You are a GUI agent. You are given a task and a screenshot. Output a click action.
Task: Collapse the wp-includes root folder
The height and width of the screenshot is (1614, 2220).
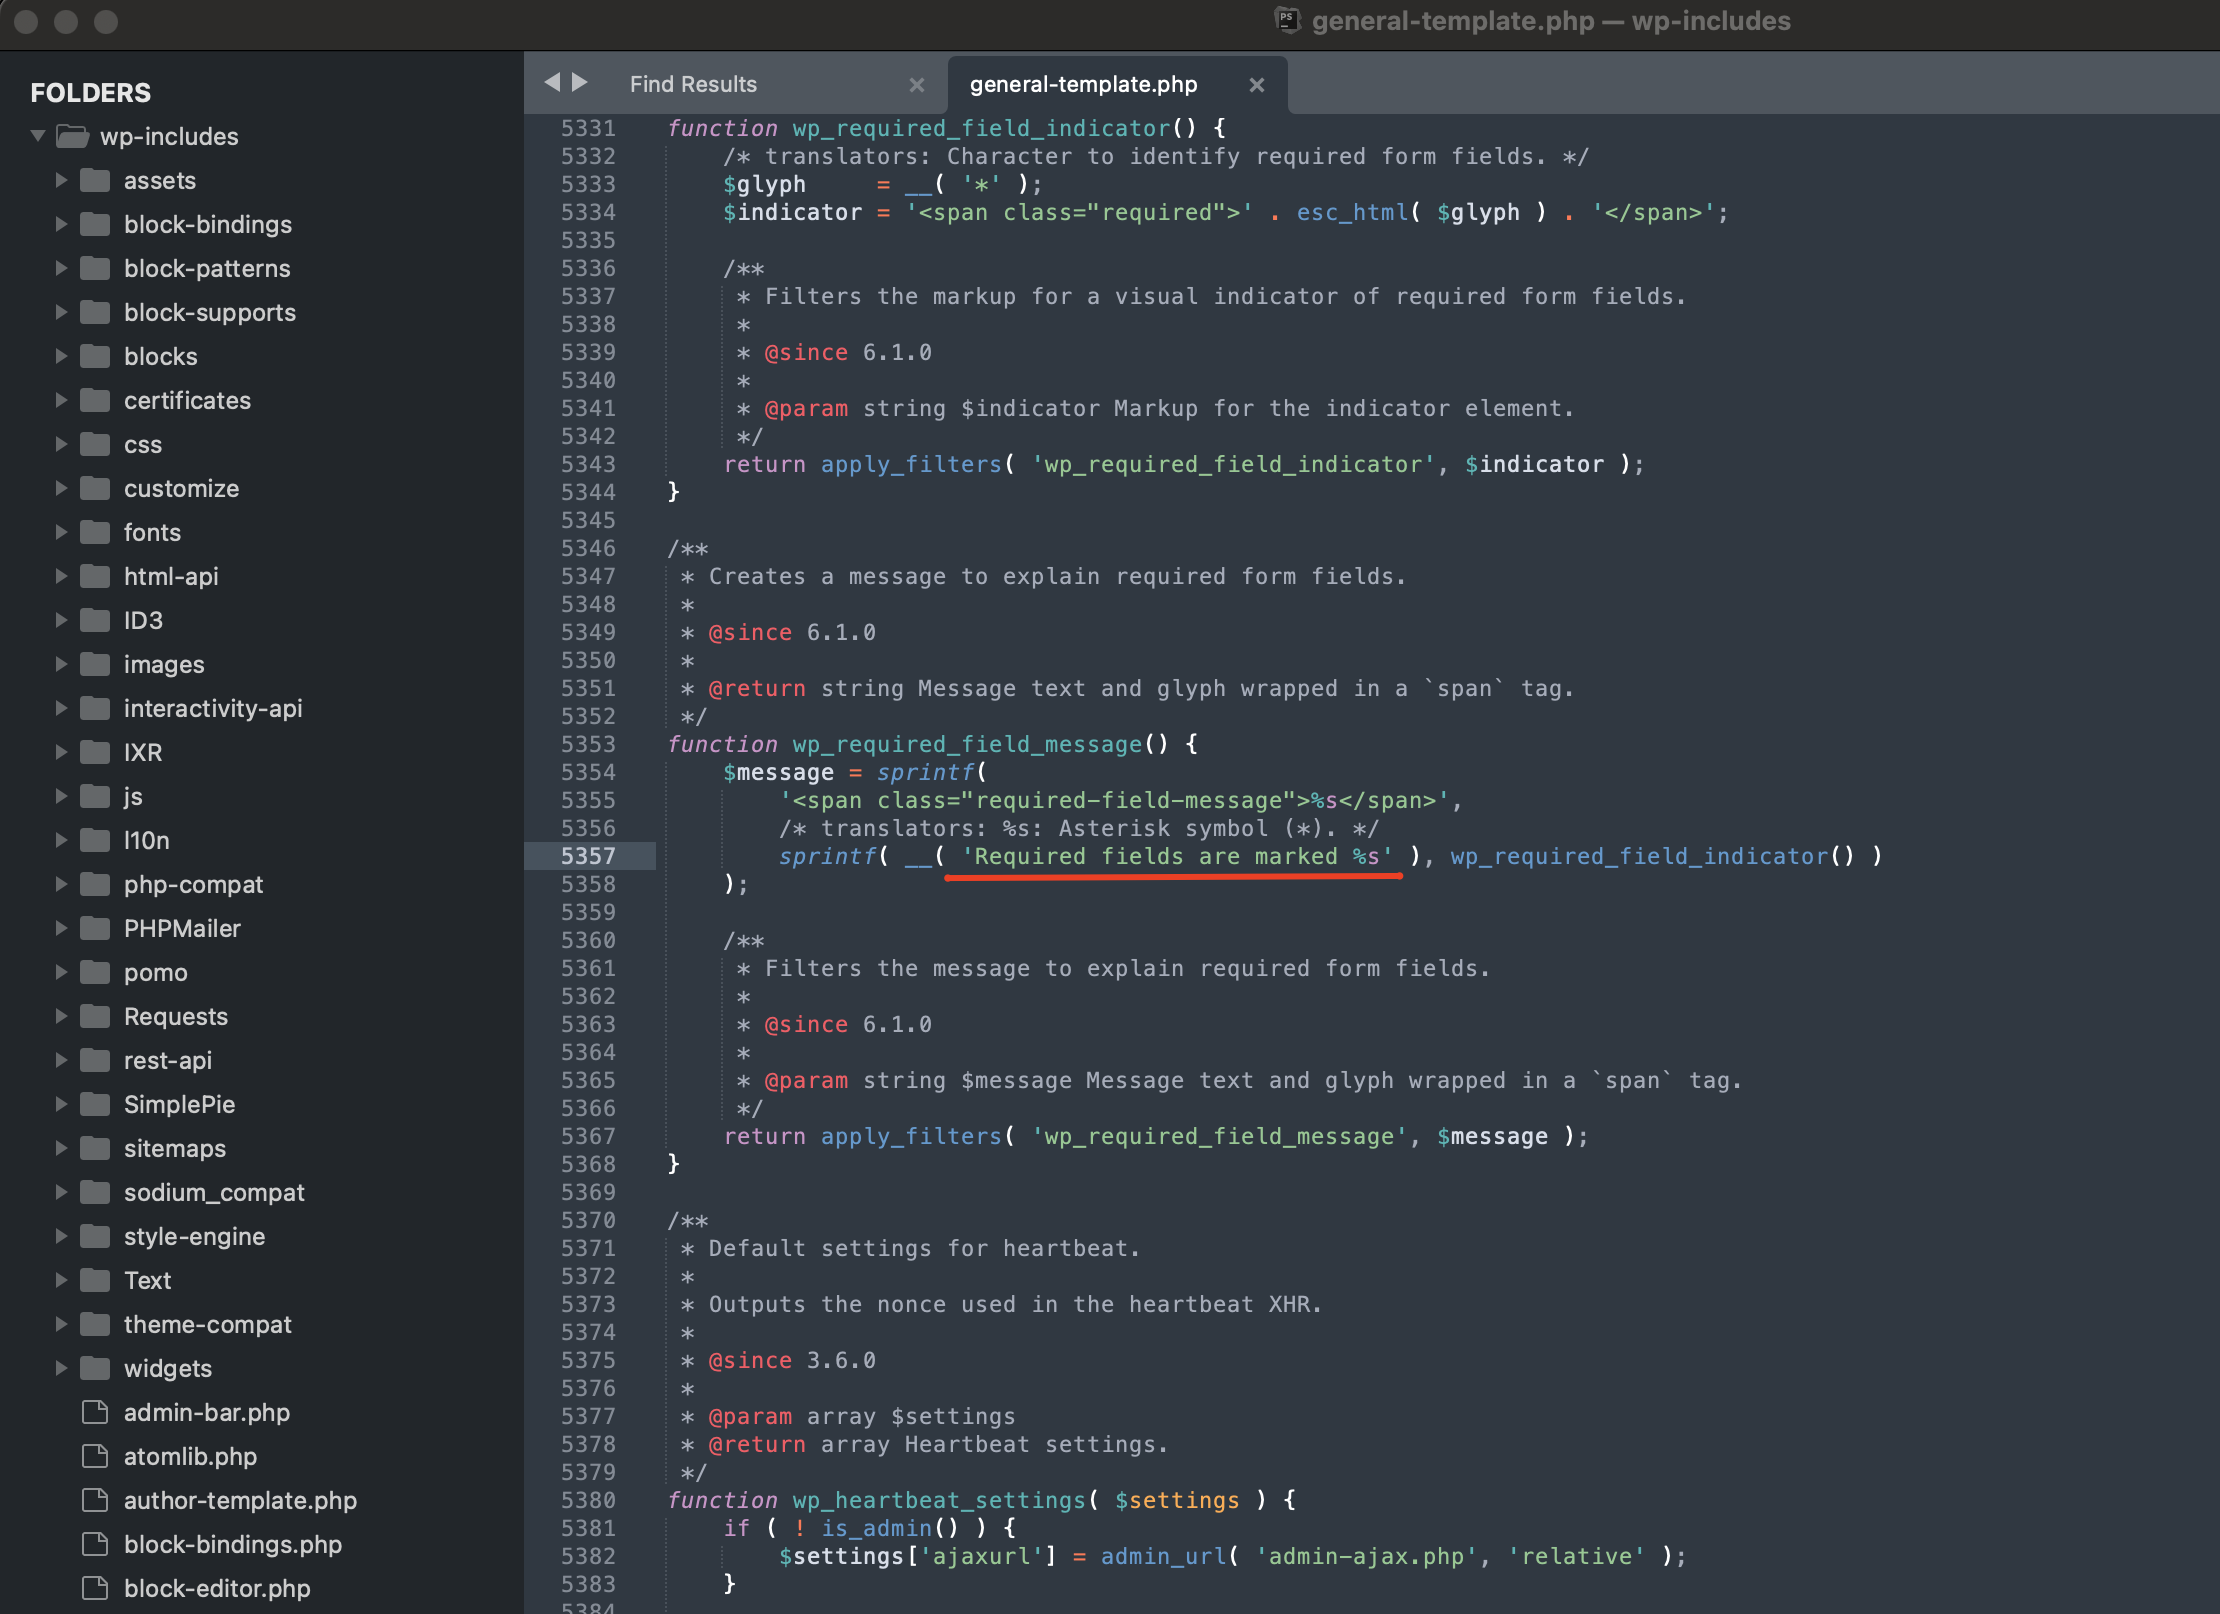tap(38, 136)
